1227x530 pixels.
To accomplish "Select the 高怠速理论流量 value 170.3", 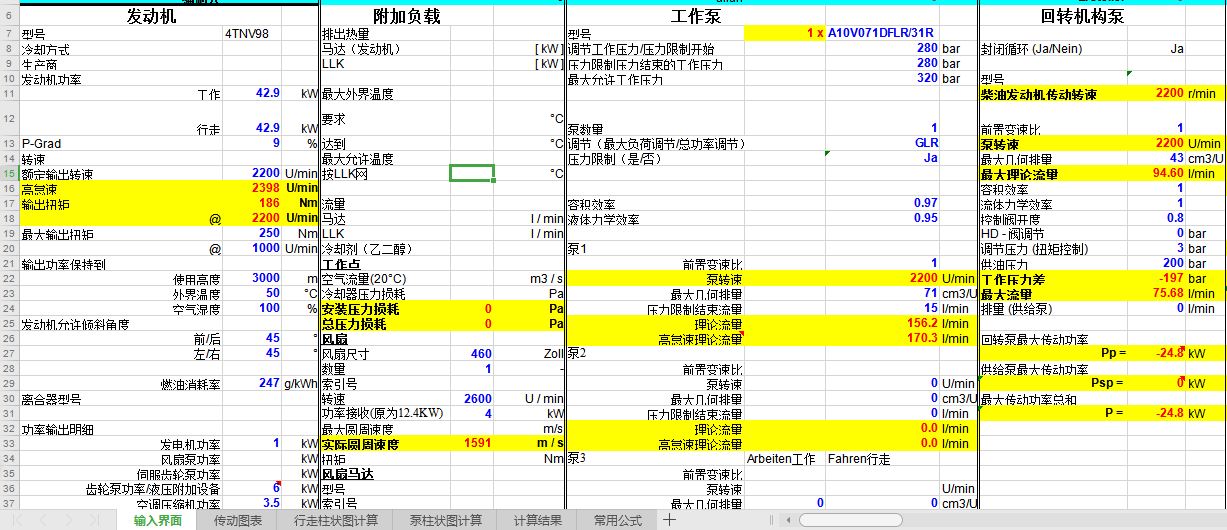I will tap(882, 338).
